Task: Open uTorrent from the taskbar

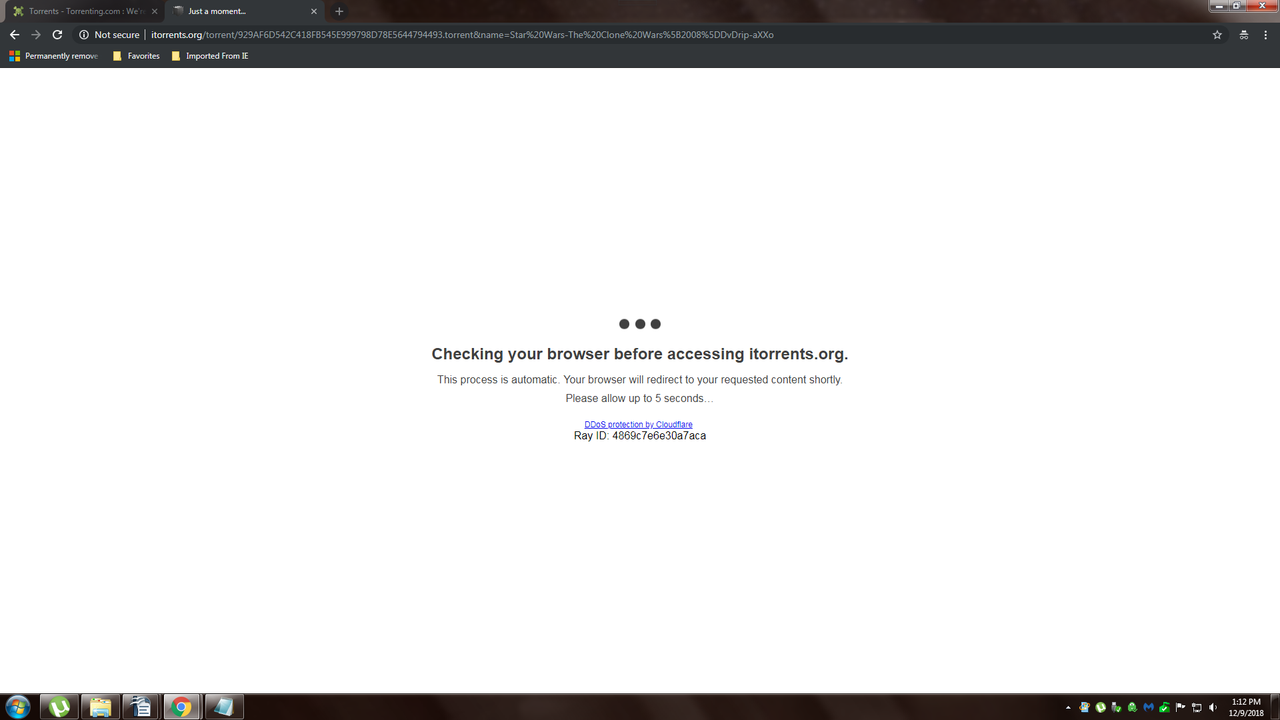Action: click(60, 707)
